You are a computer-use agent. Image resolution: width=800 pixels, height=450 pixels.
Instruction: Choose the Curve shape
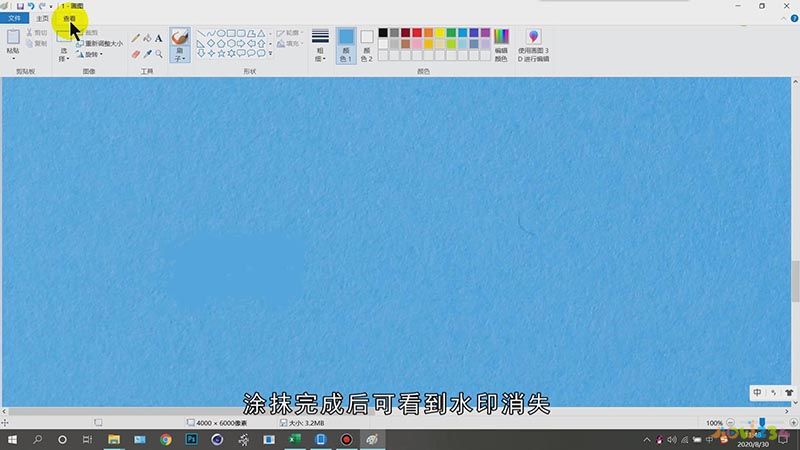click(x=211, y=33)
